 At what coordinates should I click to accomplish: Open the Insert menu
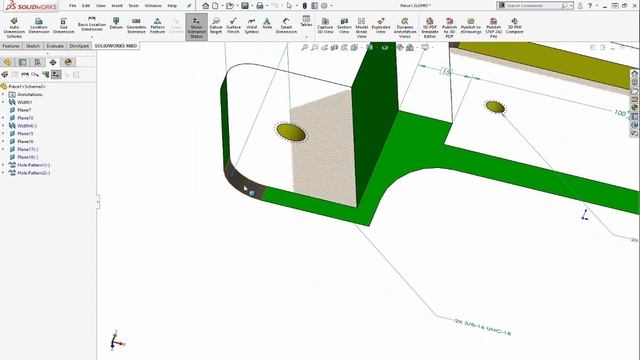pos(117,6)
